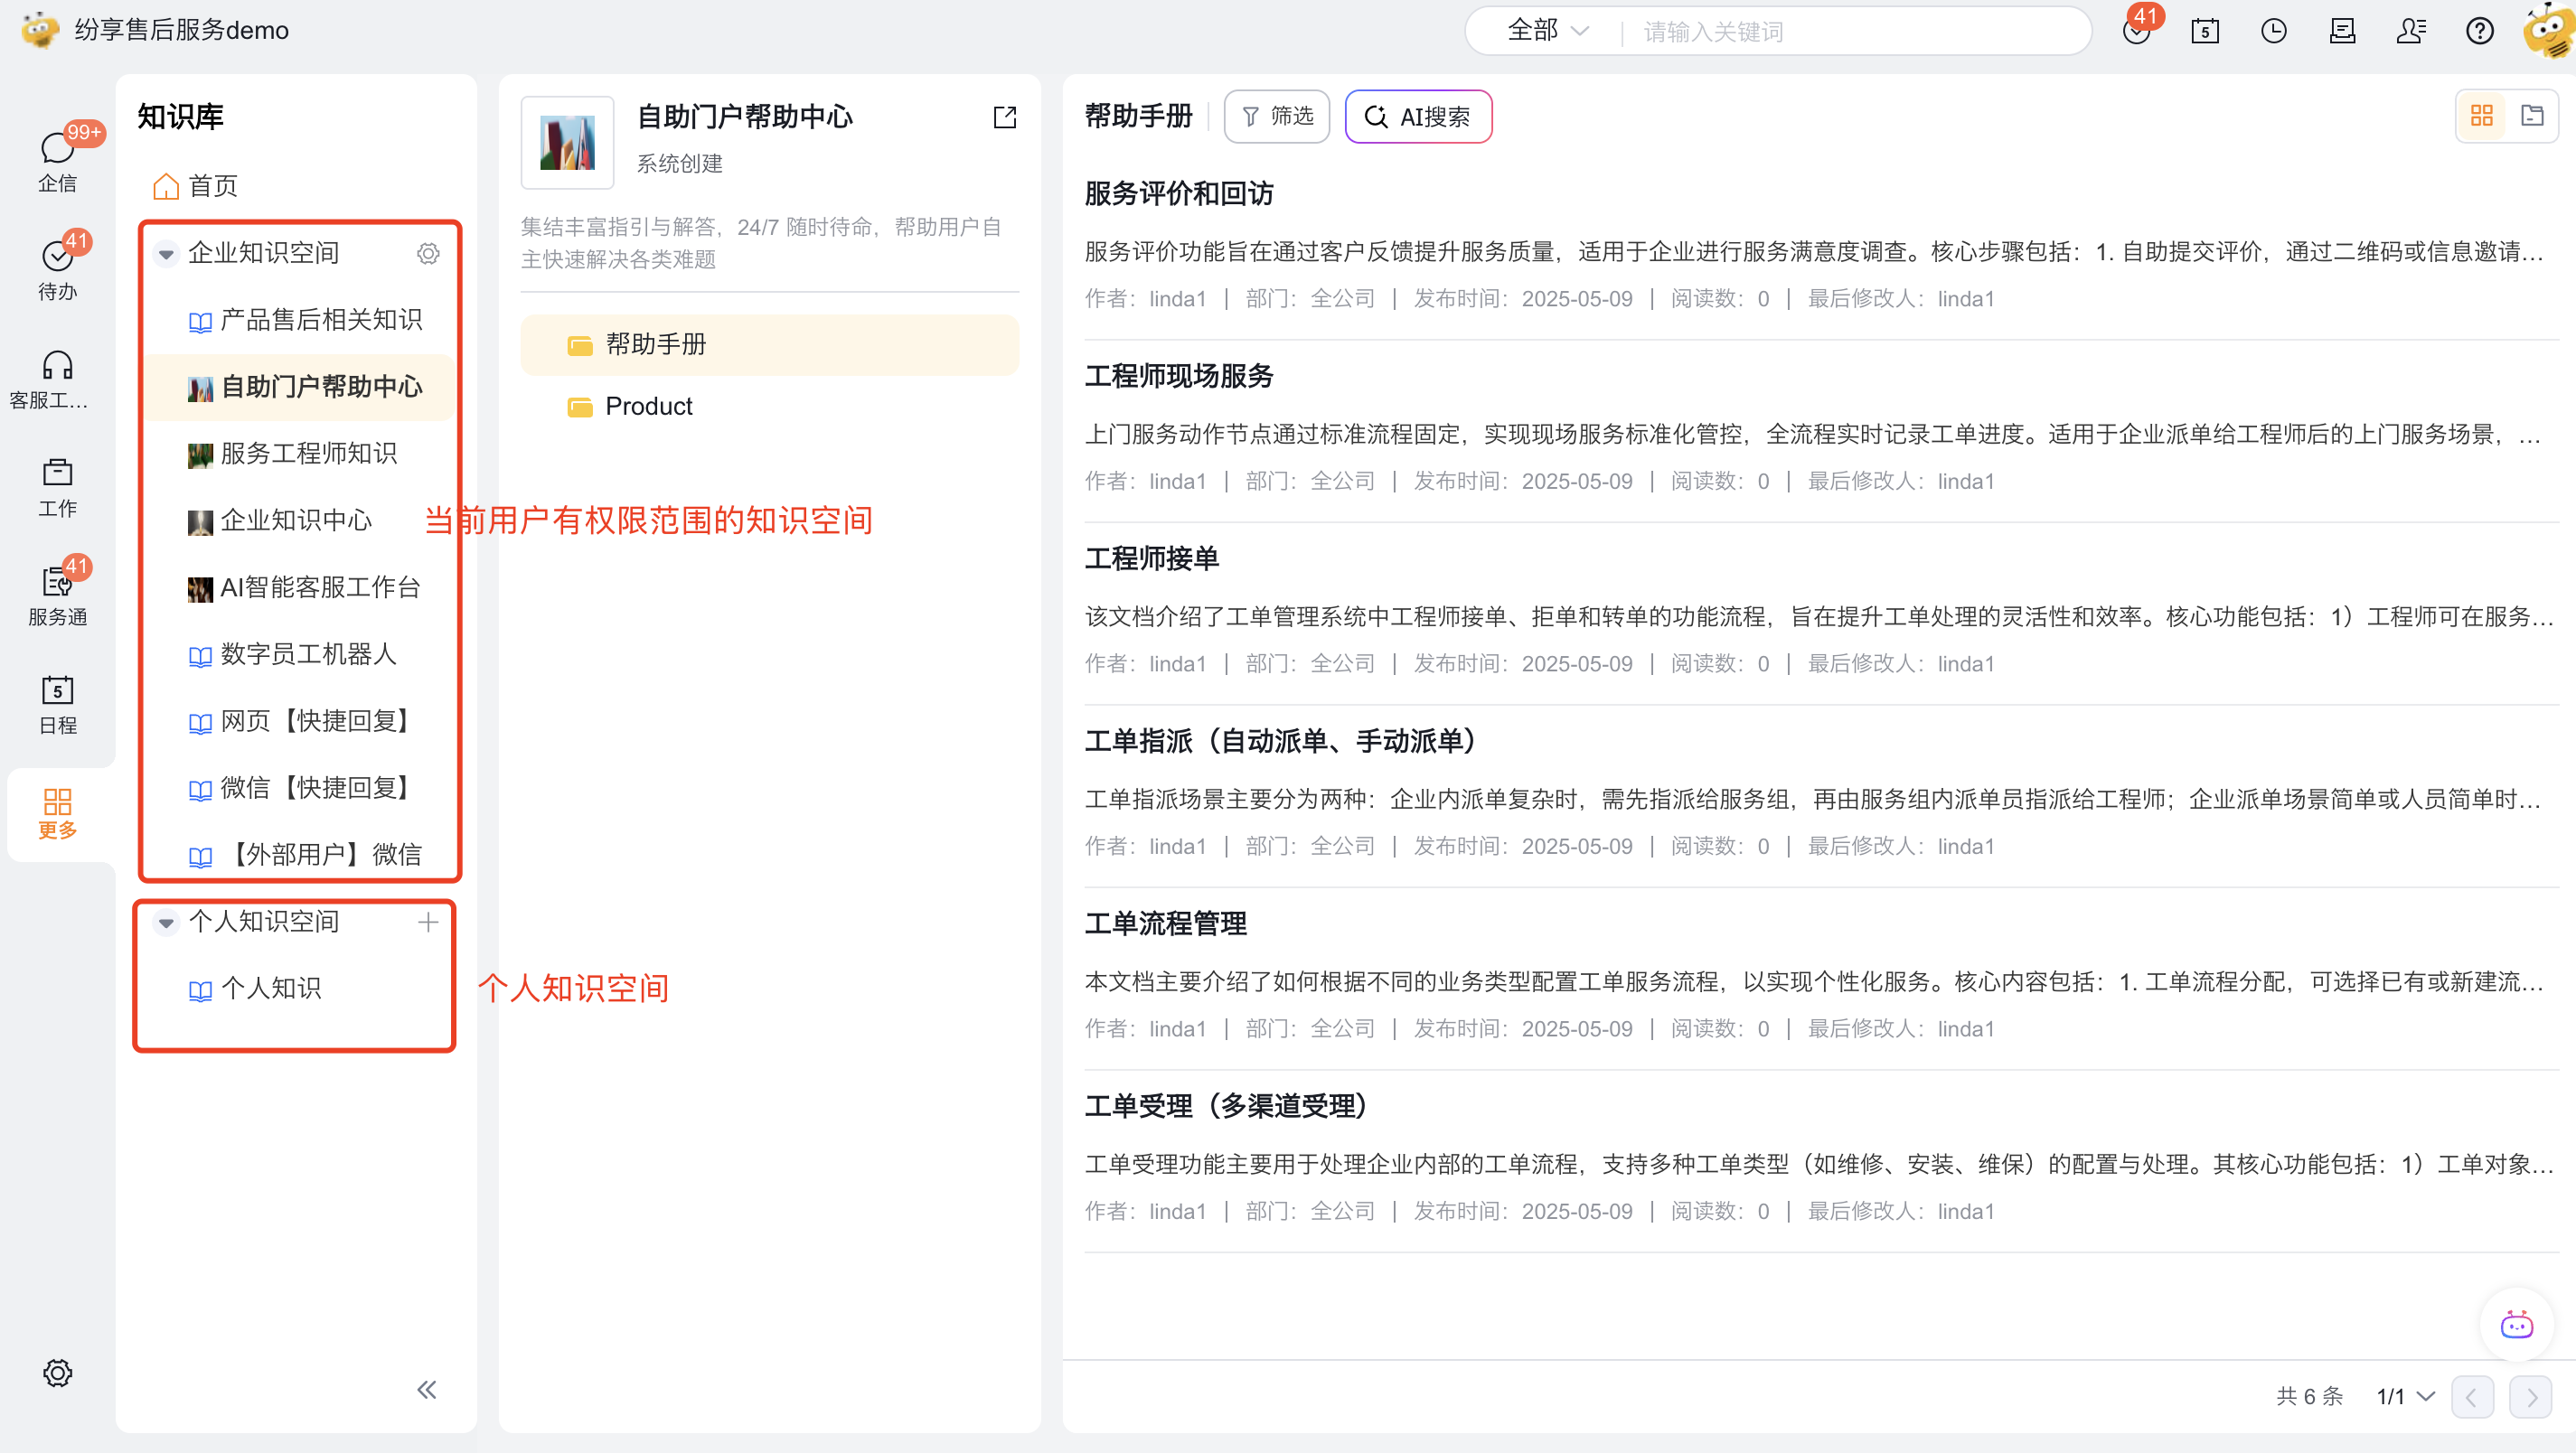
Task: Switch to folder list view
Action: pos(2532,116)
